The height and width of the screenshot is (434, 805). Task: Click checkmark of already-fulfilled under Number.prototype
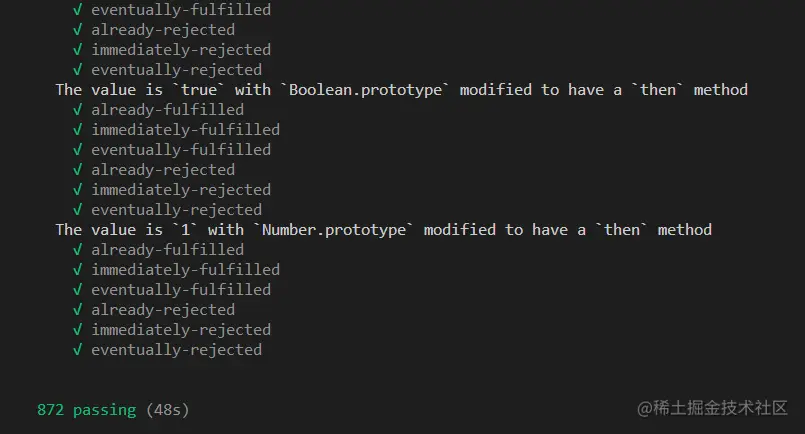(x=78, y=250)
